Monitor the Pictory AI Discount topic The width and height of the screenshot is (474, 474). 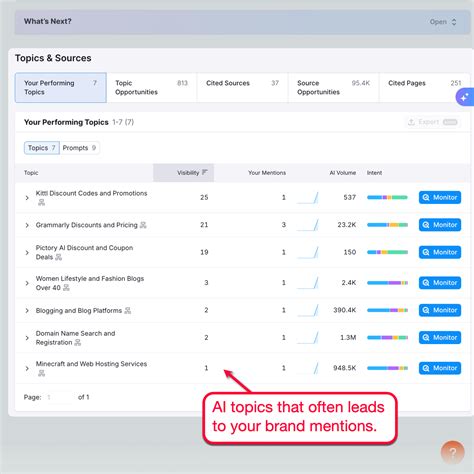point(440,252)
